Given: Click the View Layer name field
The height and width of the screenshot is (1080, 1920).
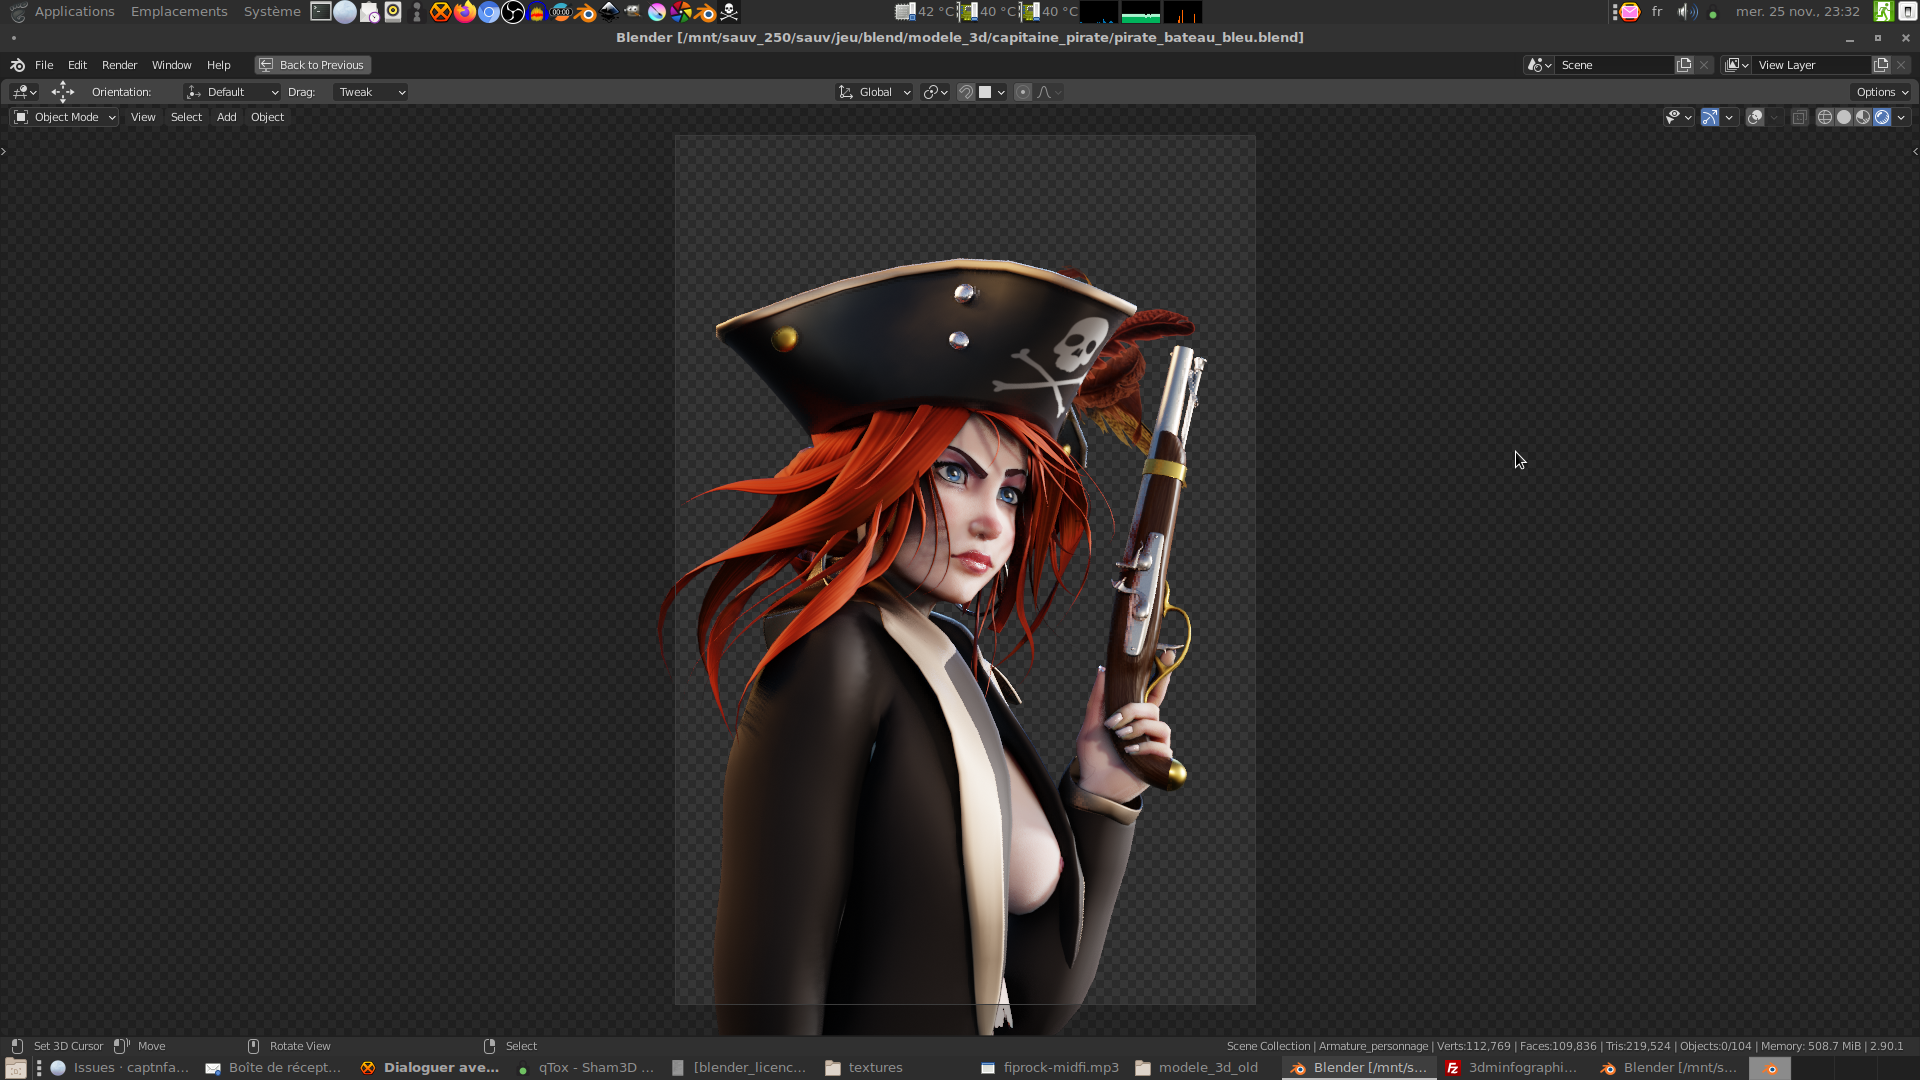Looking at the screenshot, I should [x=1812, y=65].
